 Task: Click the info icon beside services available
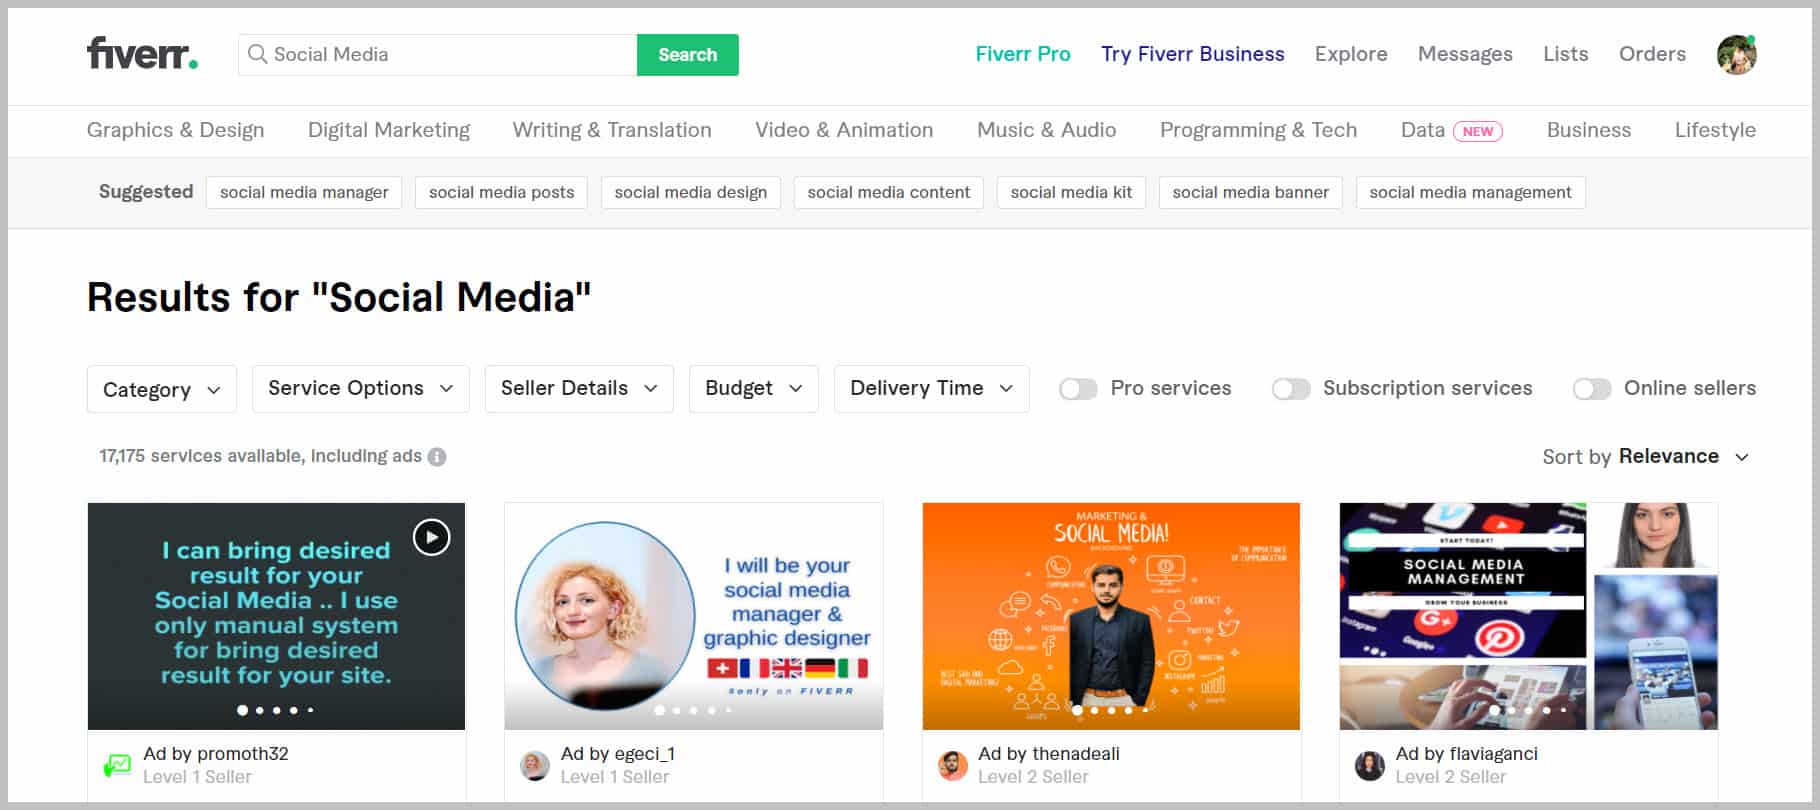click(x=437, y=457)
